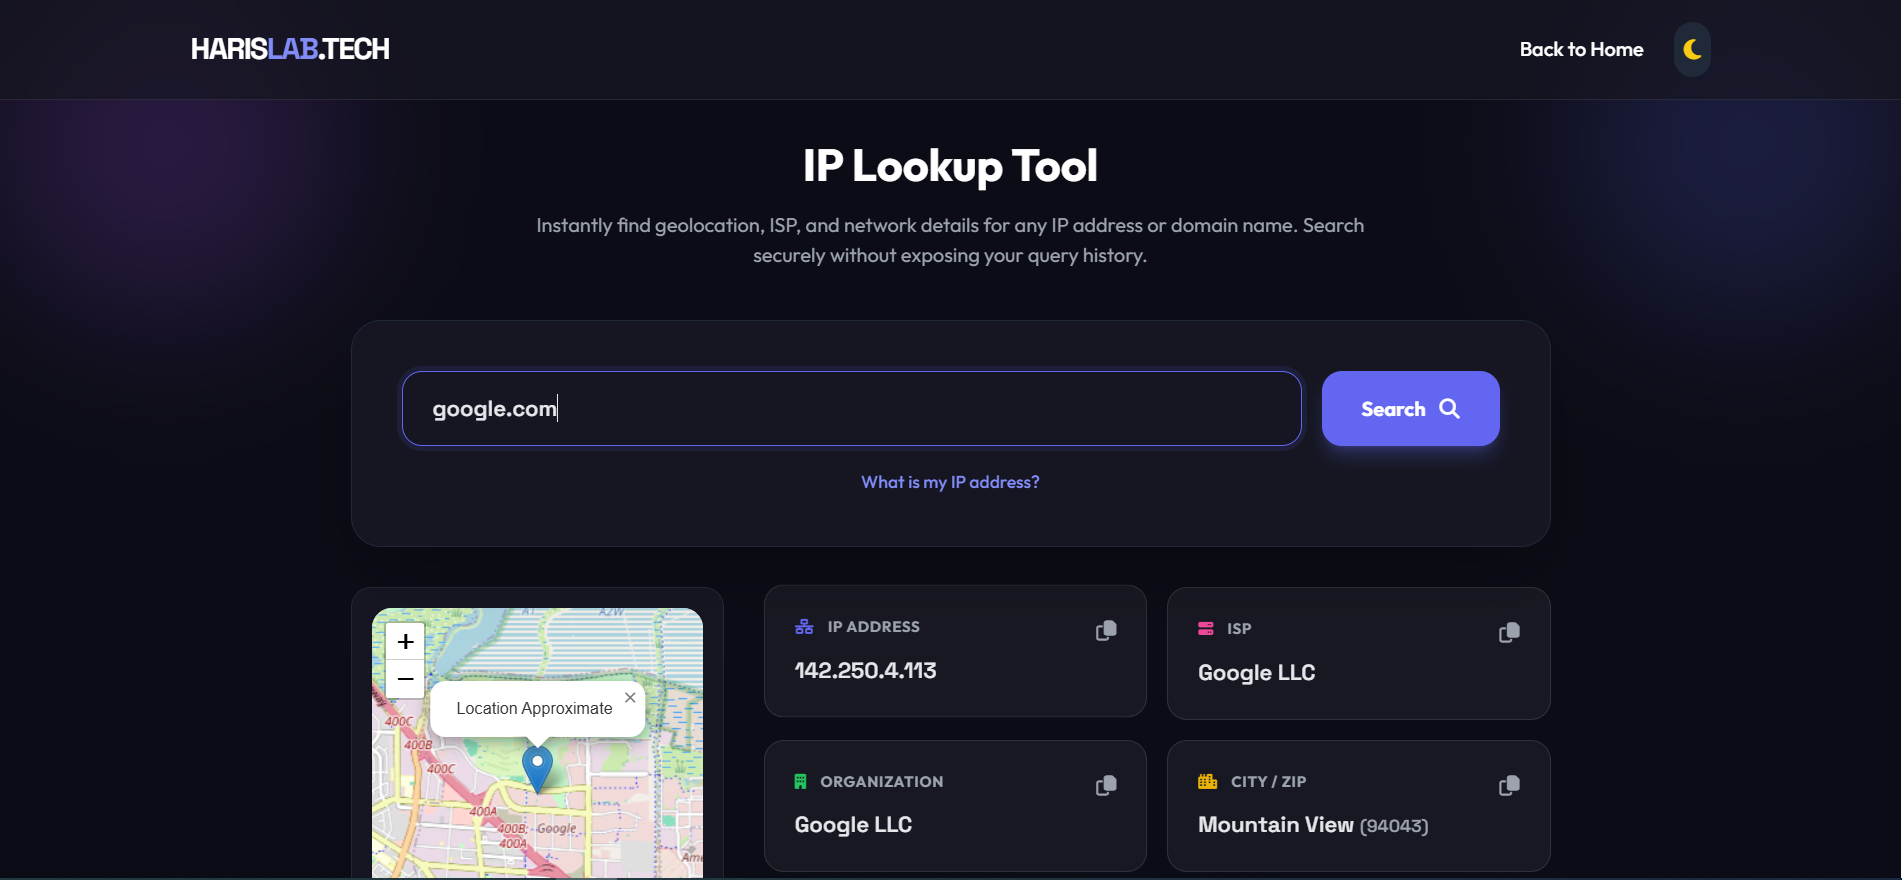This screenshot has width=1902, height=880.
Task: Click the pink ISP server icon
Action: click(x=1206, y=628)
